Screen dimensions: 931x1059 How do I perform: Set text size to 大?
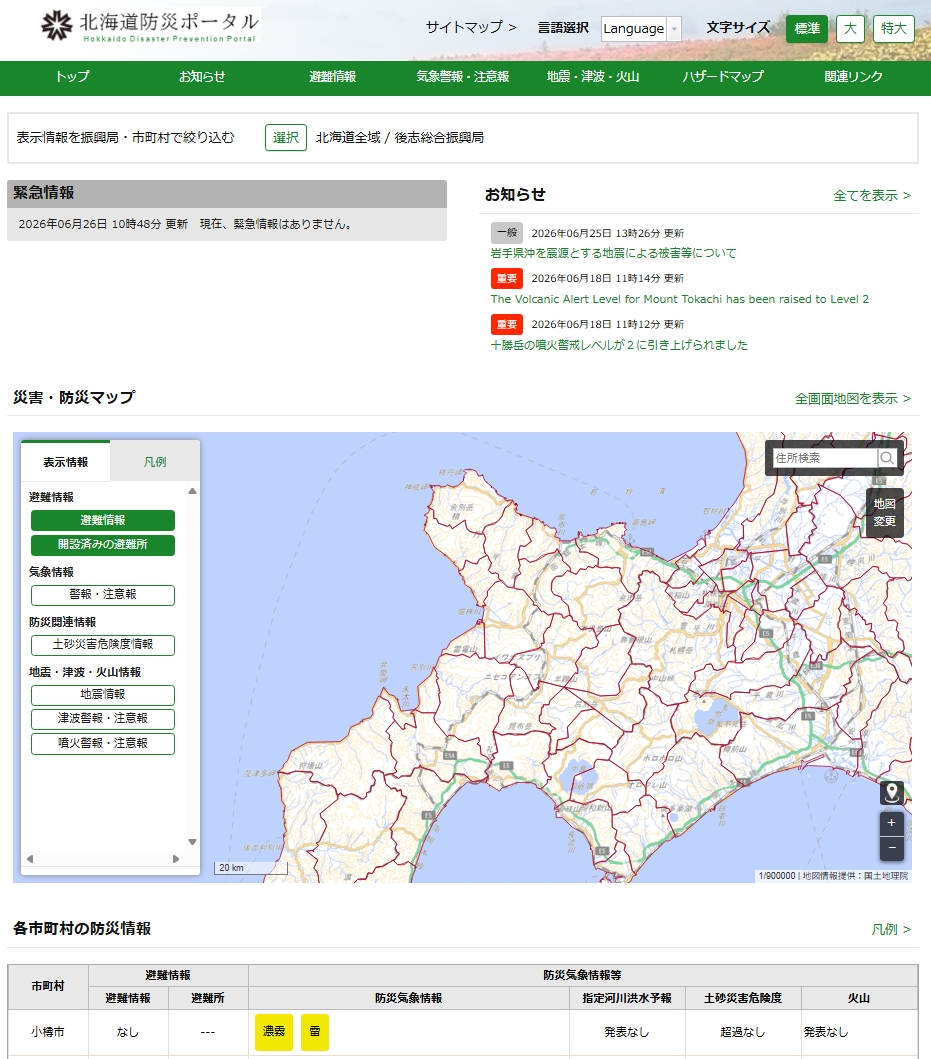coord(850,28)
